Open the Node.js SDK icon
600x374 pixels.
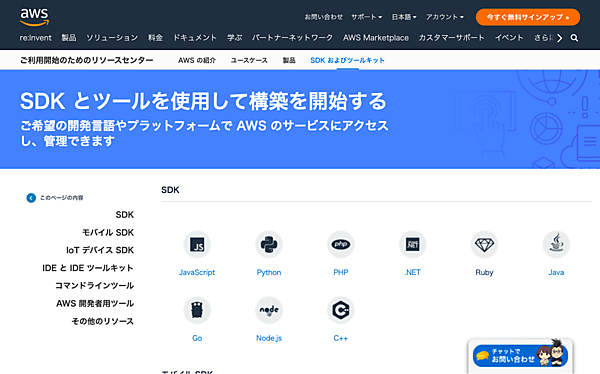coord(269,310)
